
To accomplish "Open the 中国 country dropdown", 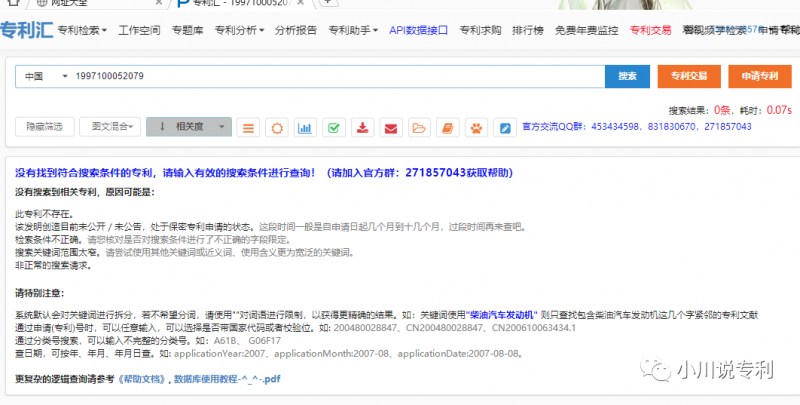I will tap(46, 77).
